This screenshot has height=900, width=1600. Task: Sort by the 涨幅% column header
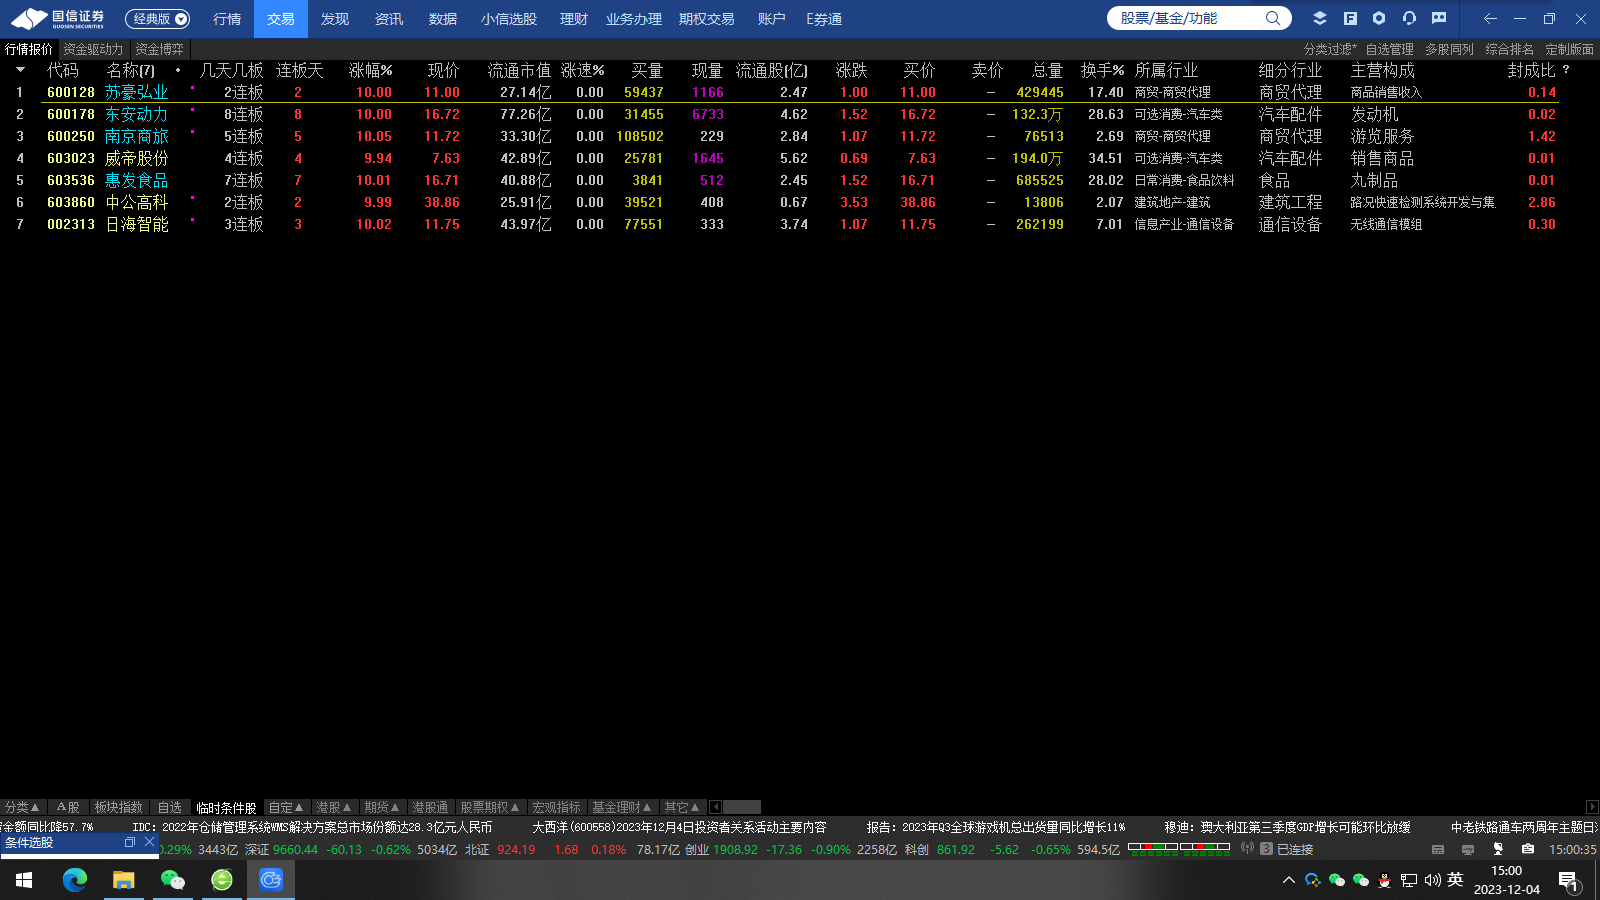(x=370, y=70)
